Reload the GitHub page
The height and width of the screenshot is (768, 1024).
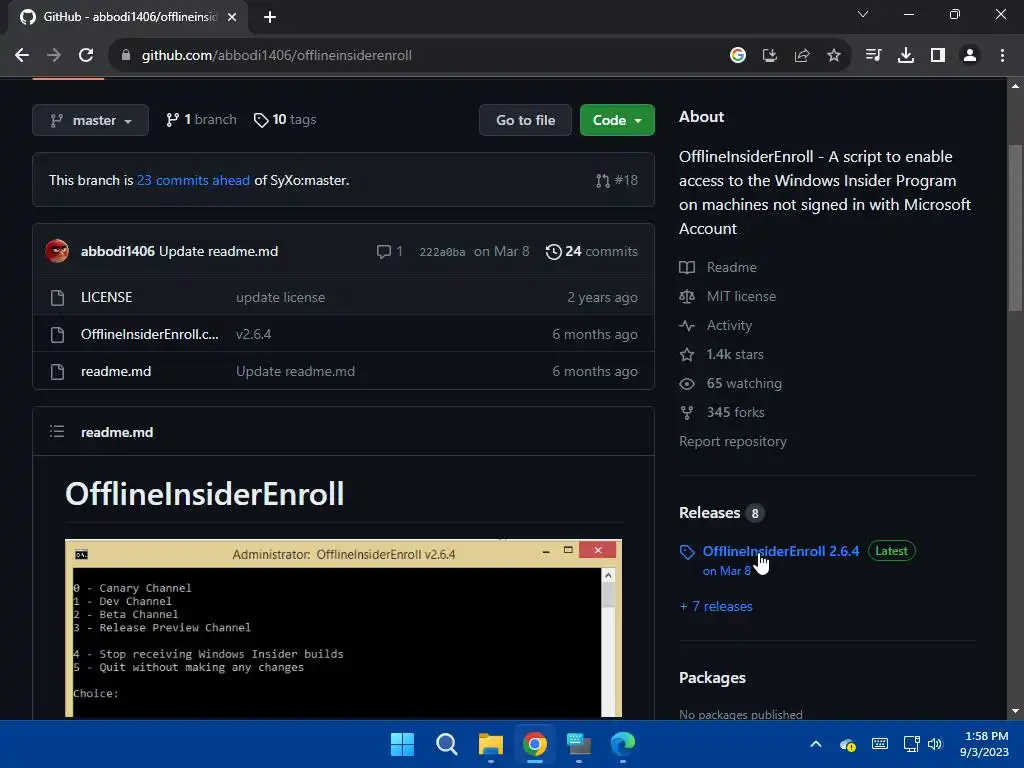86,56
